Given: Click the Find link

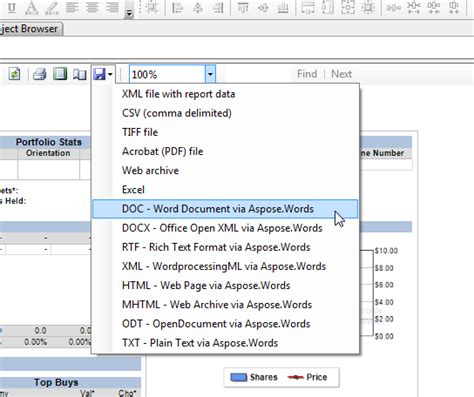Looking at the screenshot, I should click(x=307, y=74).
